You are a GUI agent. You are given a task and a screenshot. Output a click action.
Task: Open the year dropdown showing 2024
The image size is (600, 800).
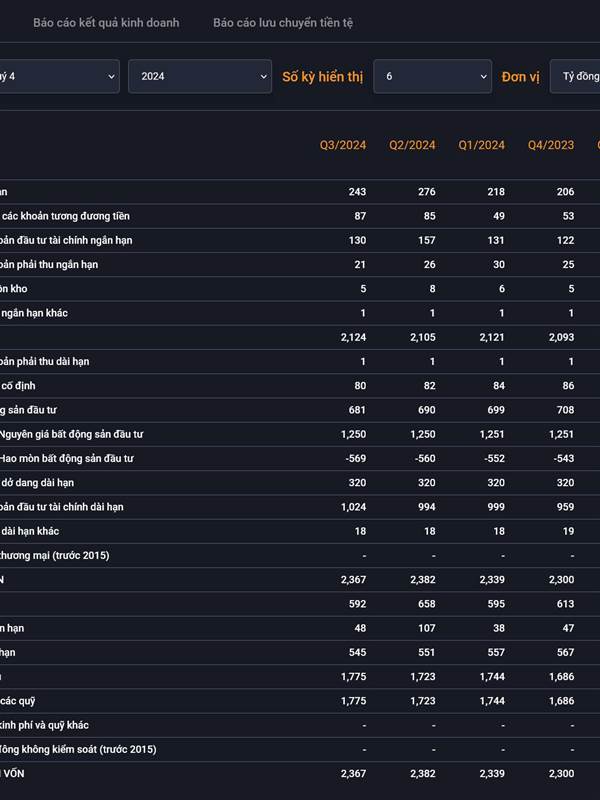(x=200, y=77)
